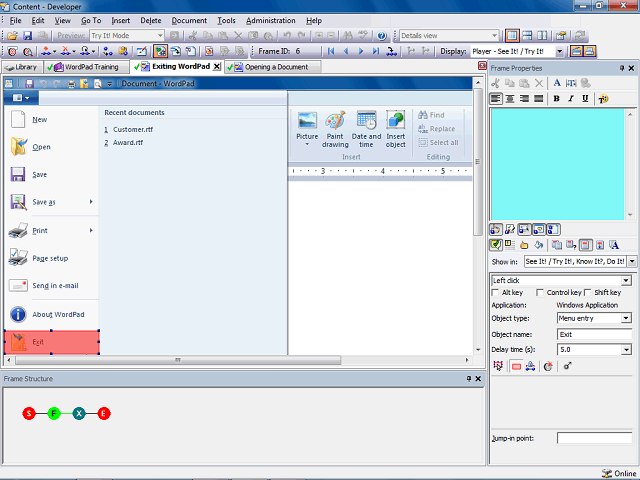
Task: Click the colored T text-color icon
Action: 603,99
